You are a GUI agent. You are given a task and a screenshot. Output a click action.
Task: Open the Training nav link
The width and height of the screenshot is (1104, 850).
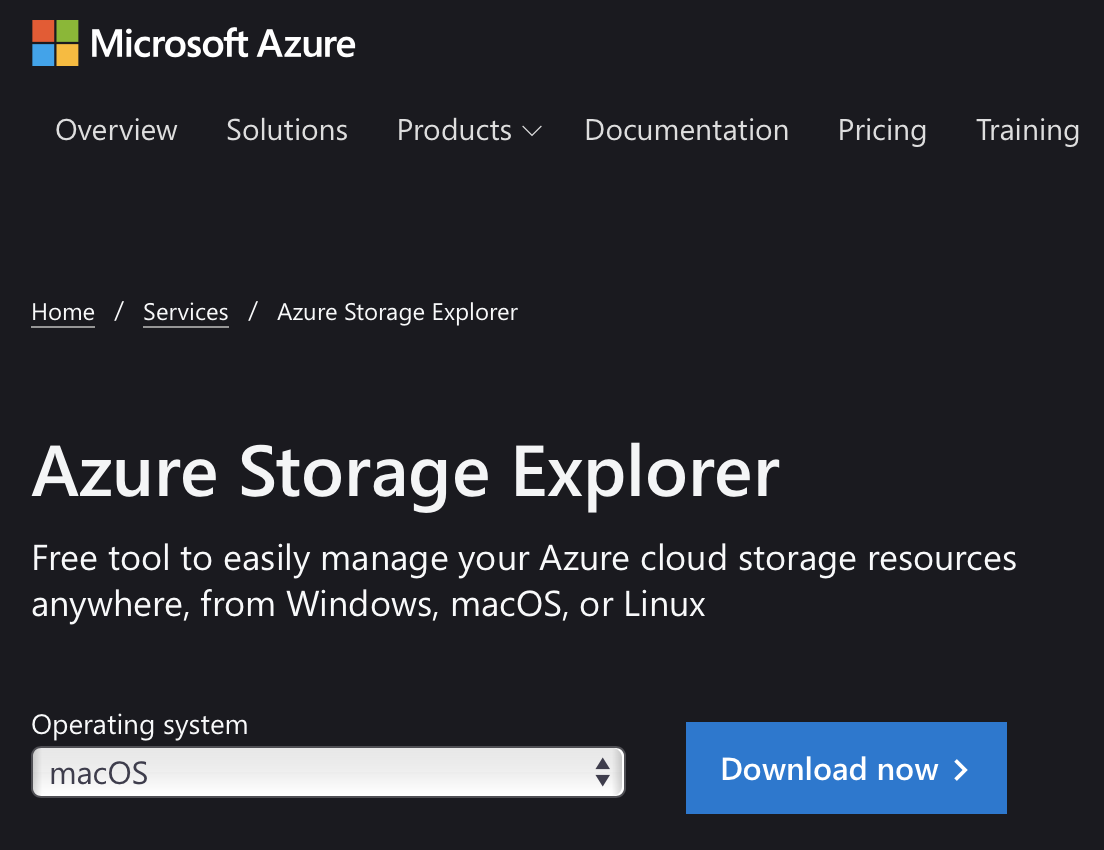(1027, 131)
